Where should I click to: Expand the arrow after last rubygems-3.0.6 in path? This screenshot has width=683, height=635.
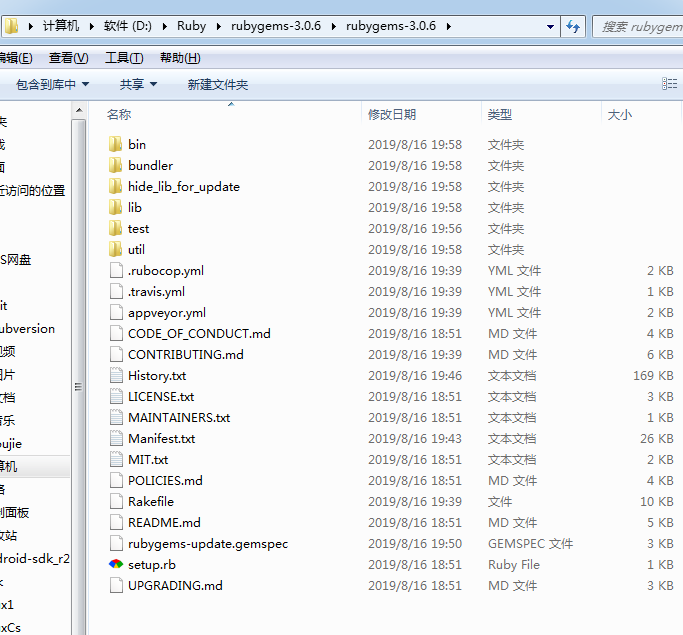tap(449, 26)
